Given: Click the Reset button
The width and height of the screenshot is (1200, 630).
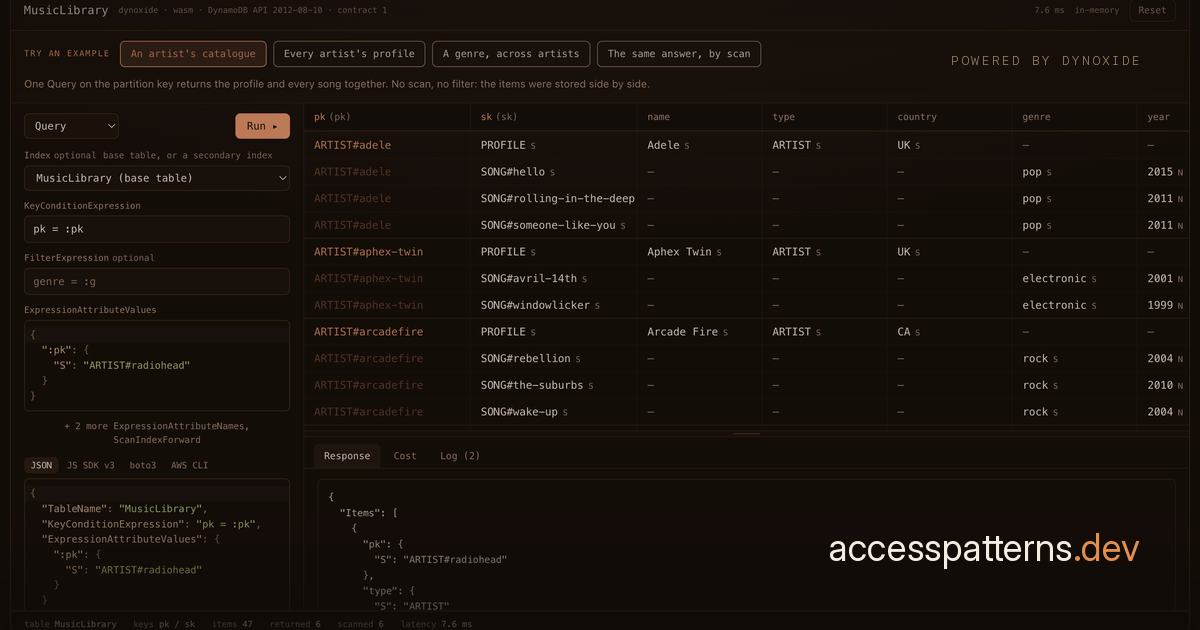Looking at the screenshot, I should click(x=1152, y=10).
